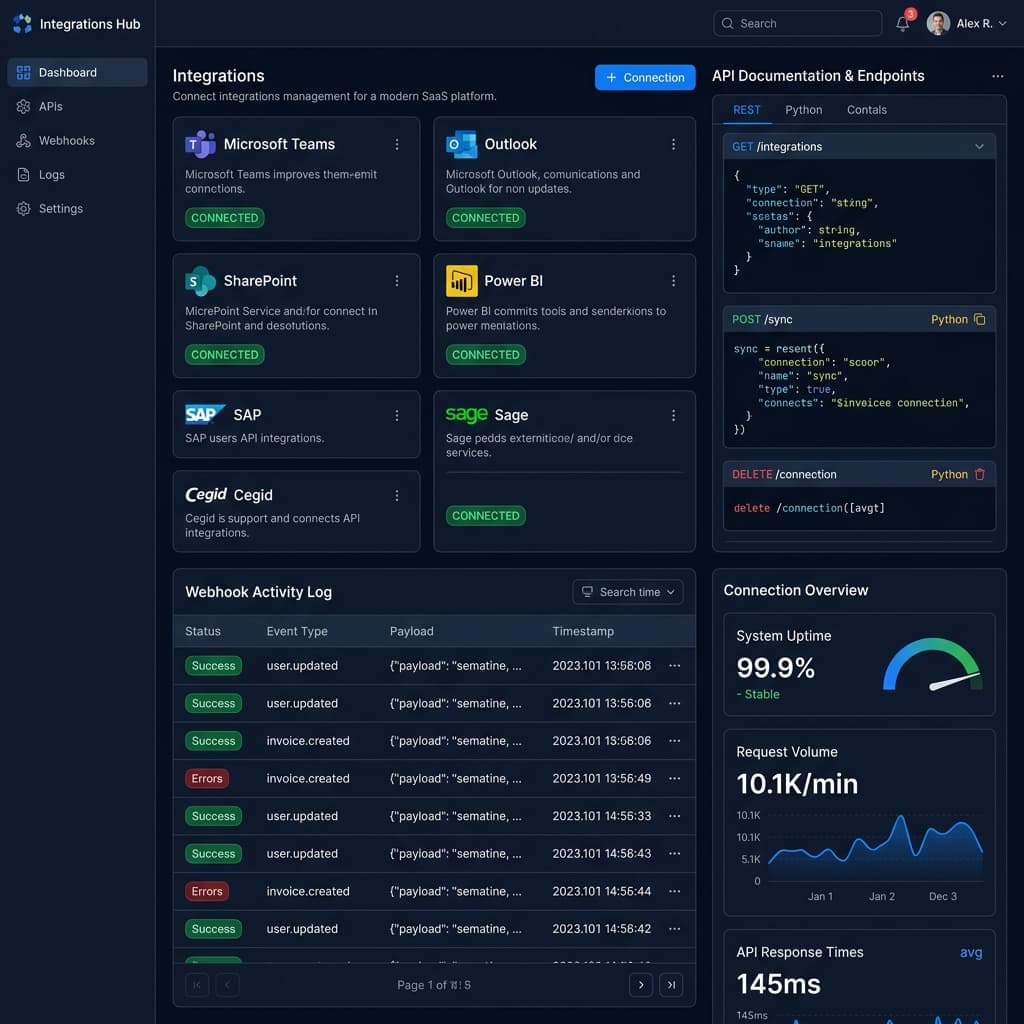Select the Contals tab in API Documentation
This screenshot has width=1024, height=1024.
pyautogui.click(x=866, y=110)
